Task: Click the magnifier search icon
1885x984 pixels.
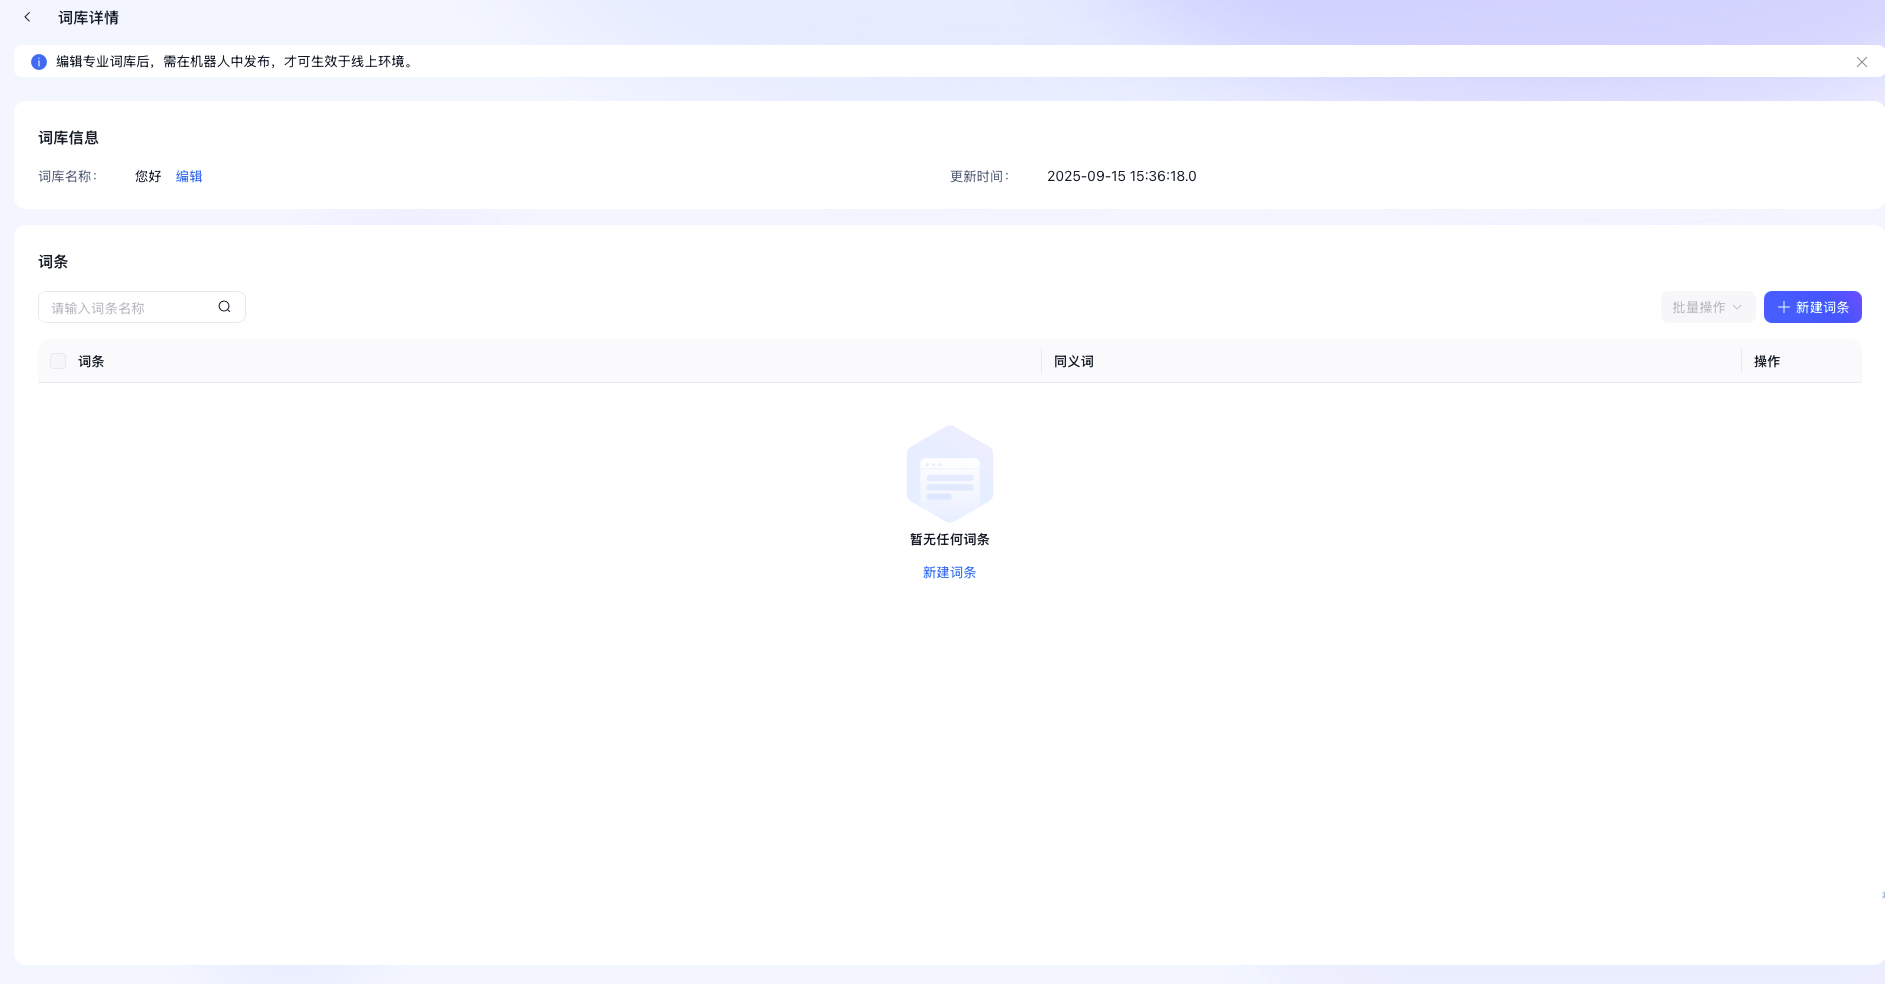Action: (x=225, y=307)
